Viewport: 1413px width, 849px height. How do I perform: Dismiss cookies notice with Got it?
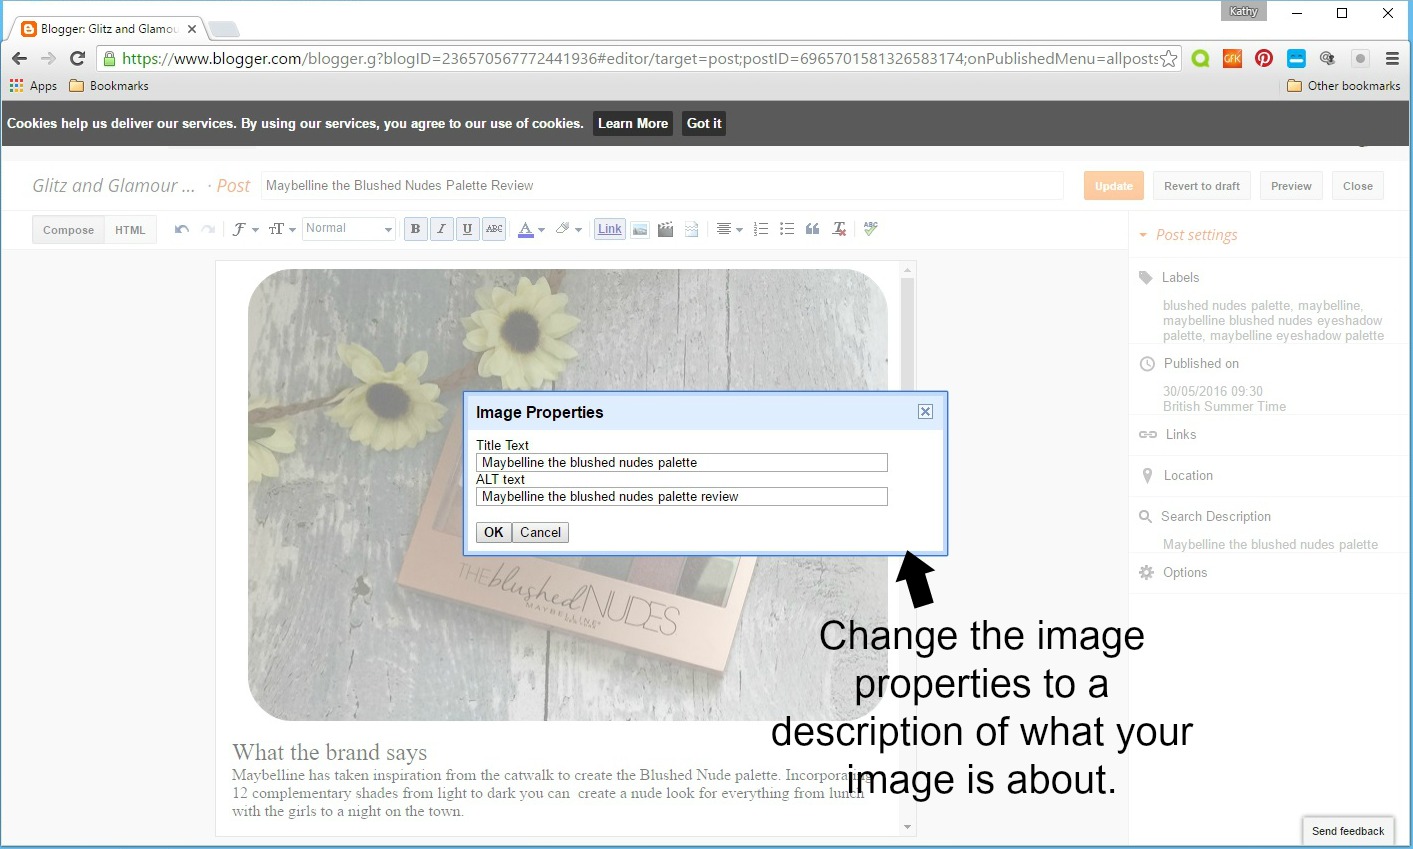(703, 123)
